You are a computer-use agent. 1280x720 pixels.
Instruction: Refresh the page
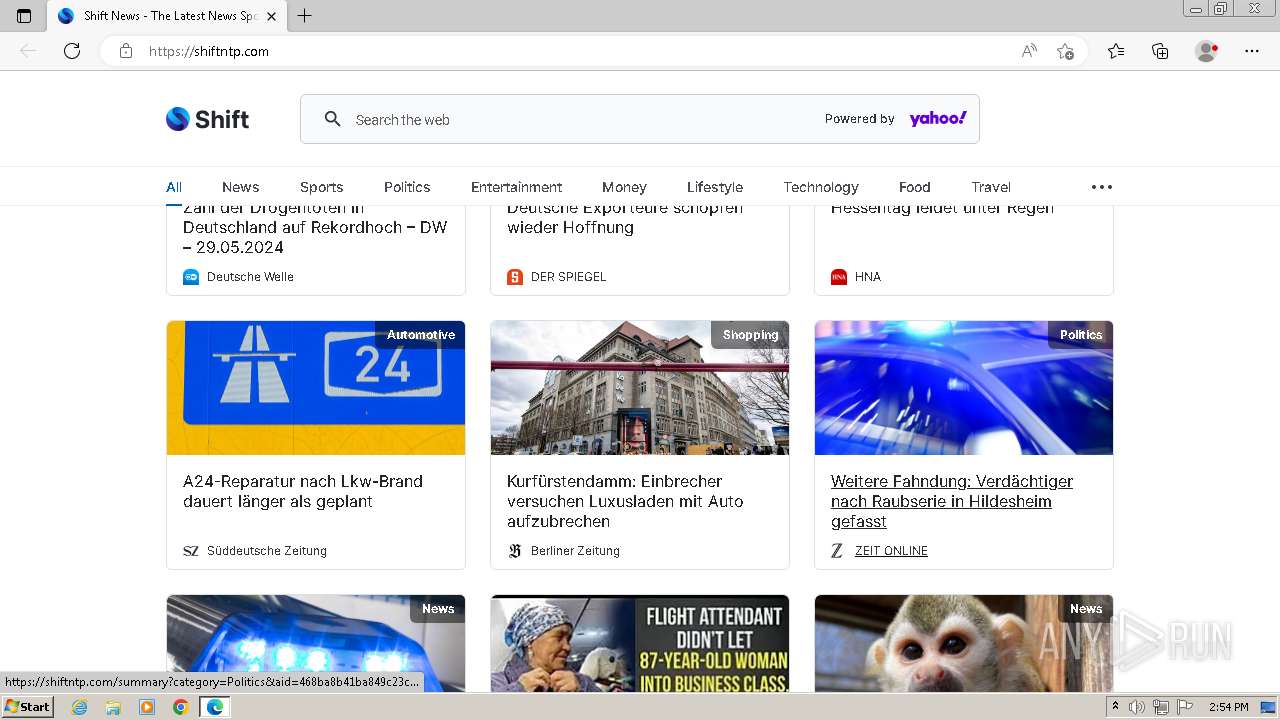[x=72, y=51]
